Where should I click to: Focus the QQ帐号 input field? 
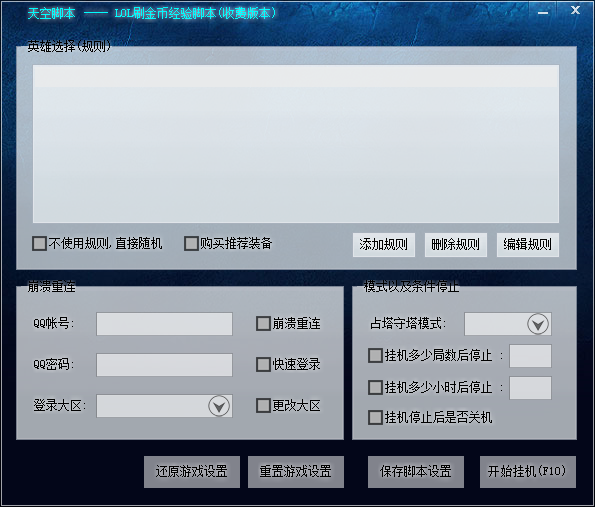164,324
